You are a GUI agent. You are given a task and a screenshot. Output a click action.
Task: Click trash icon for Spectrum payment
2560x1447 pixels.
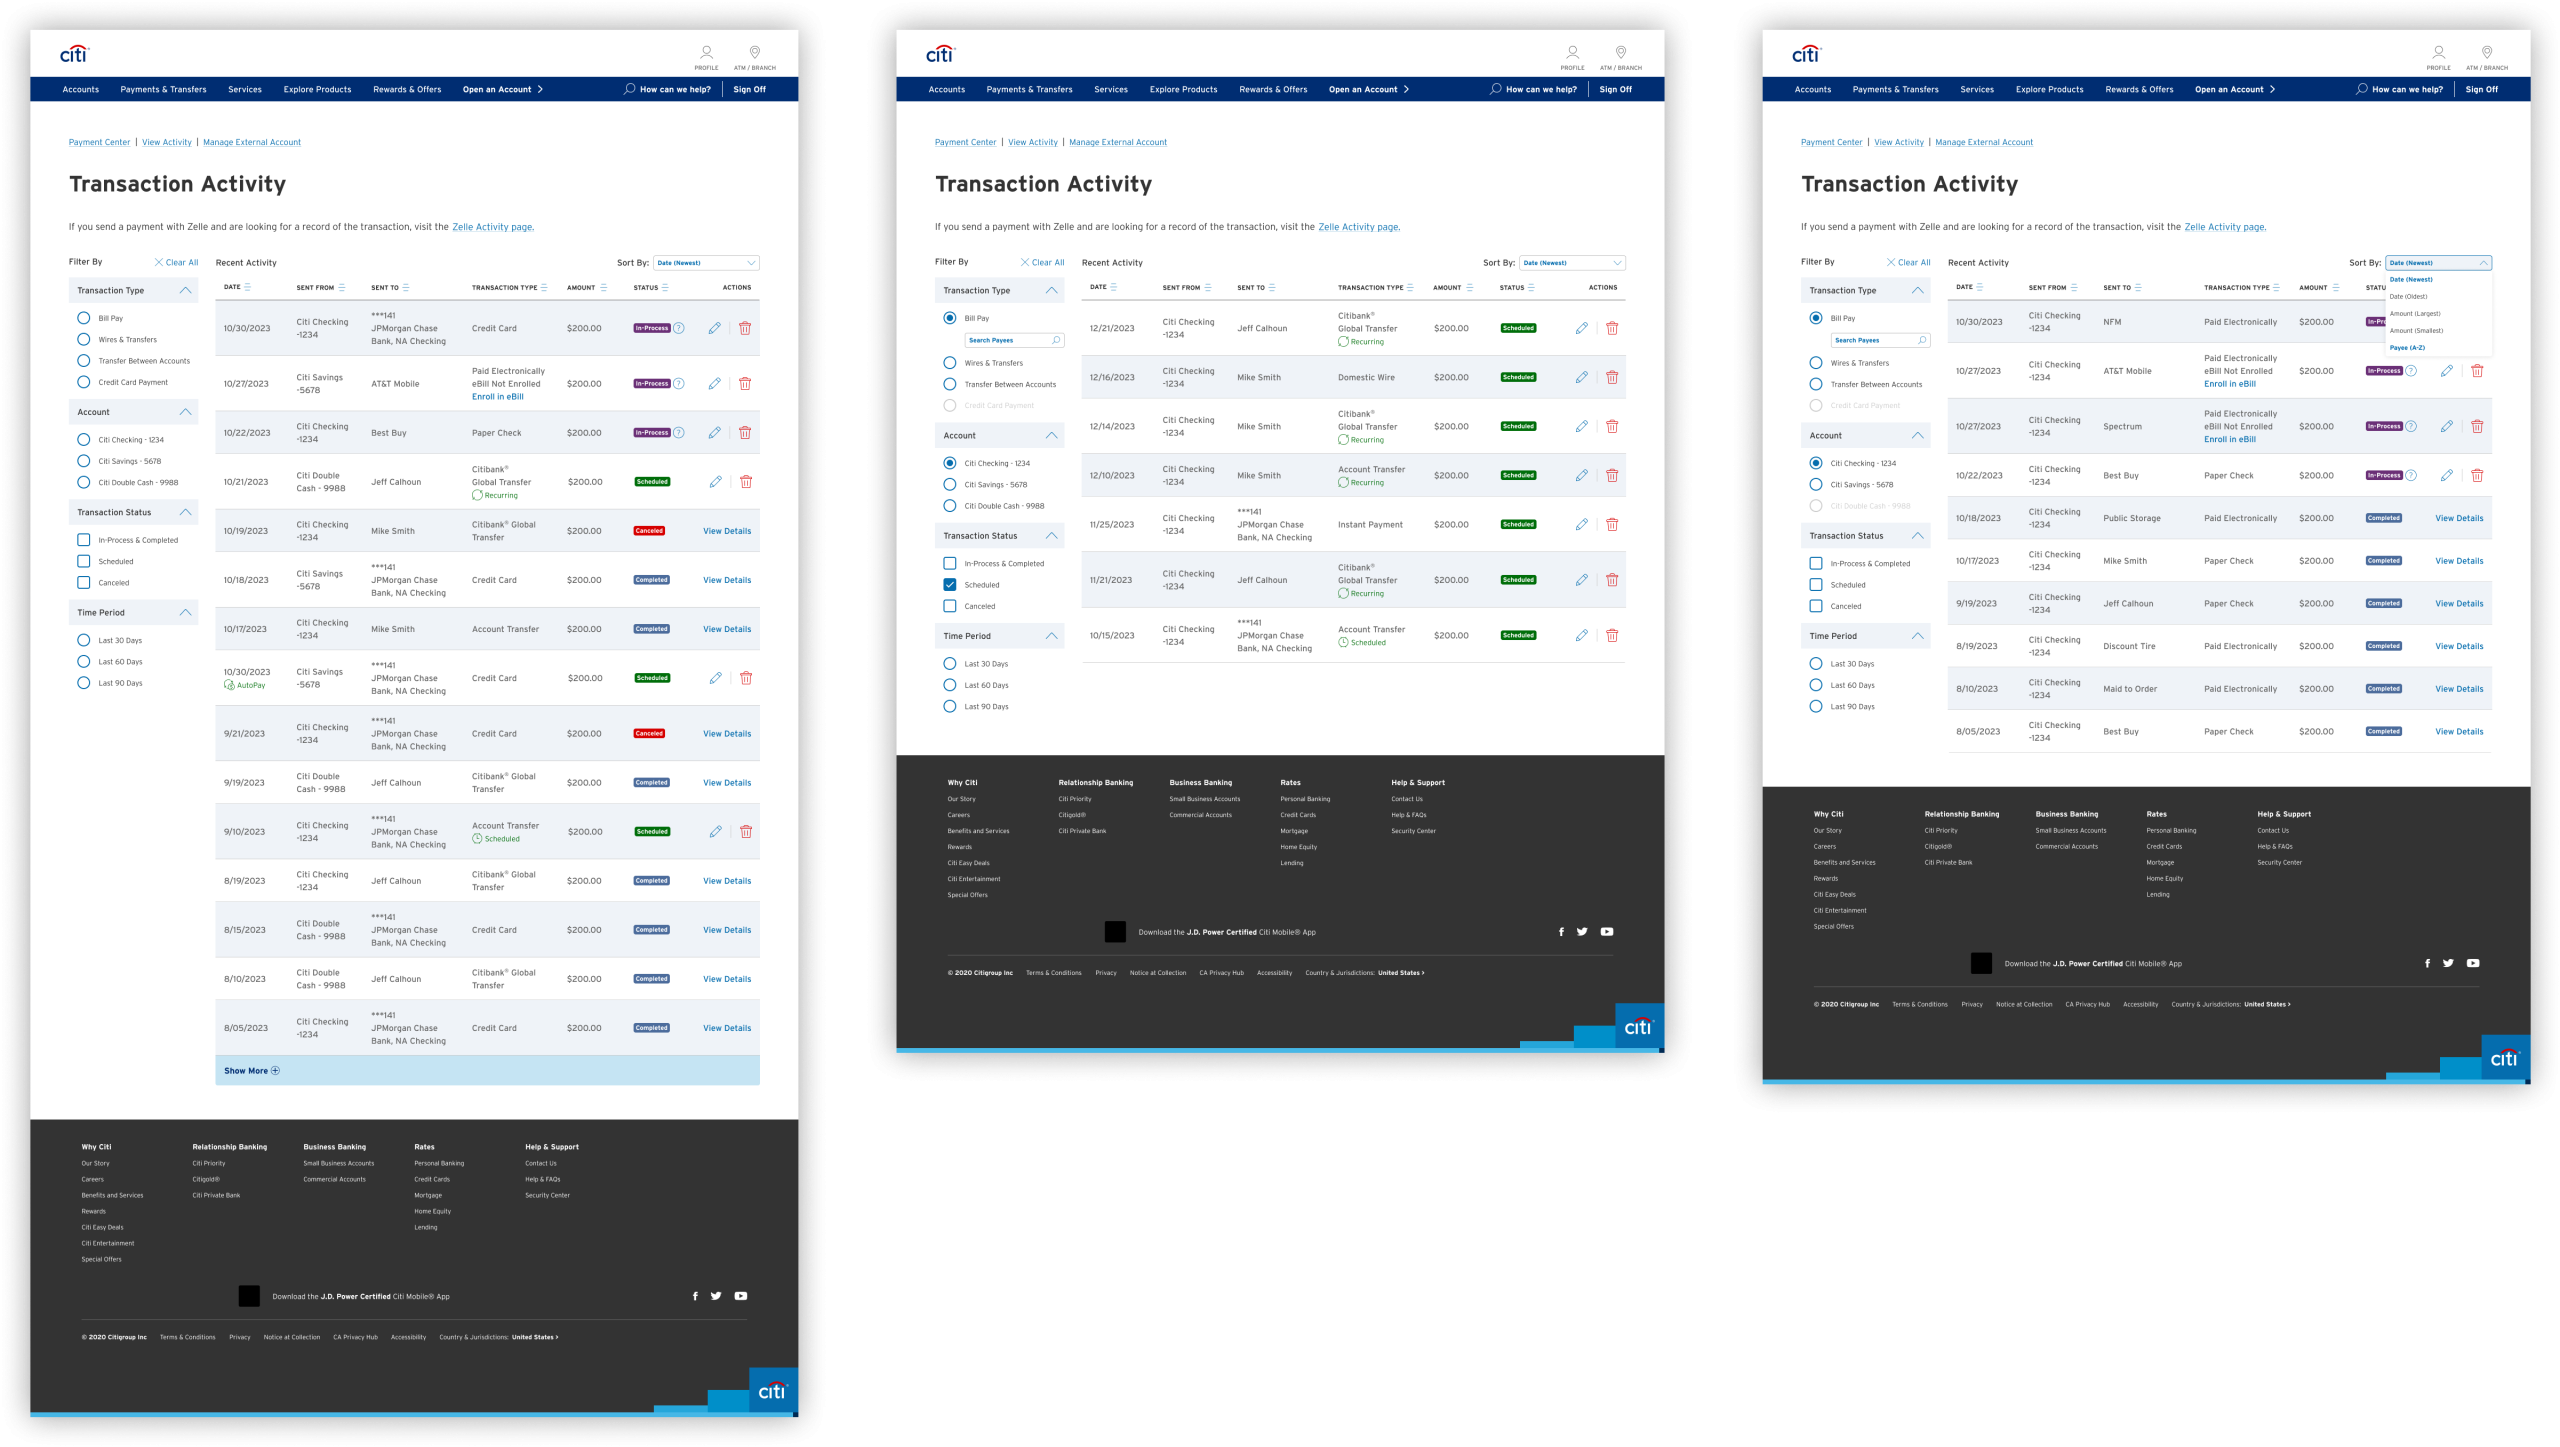tap(2477, 426)
